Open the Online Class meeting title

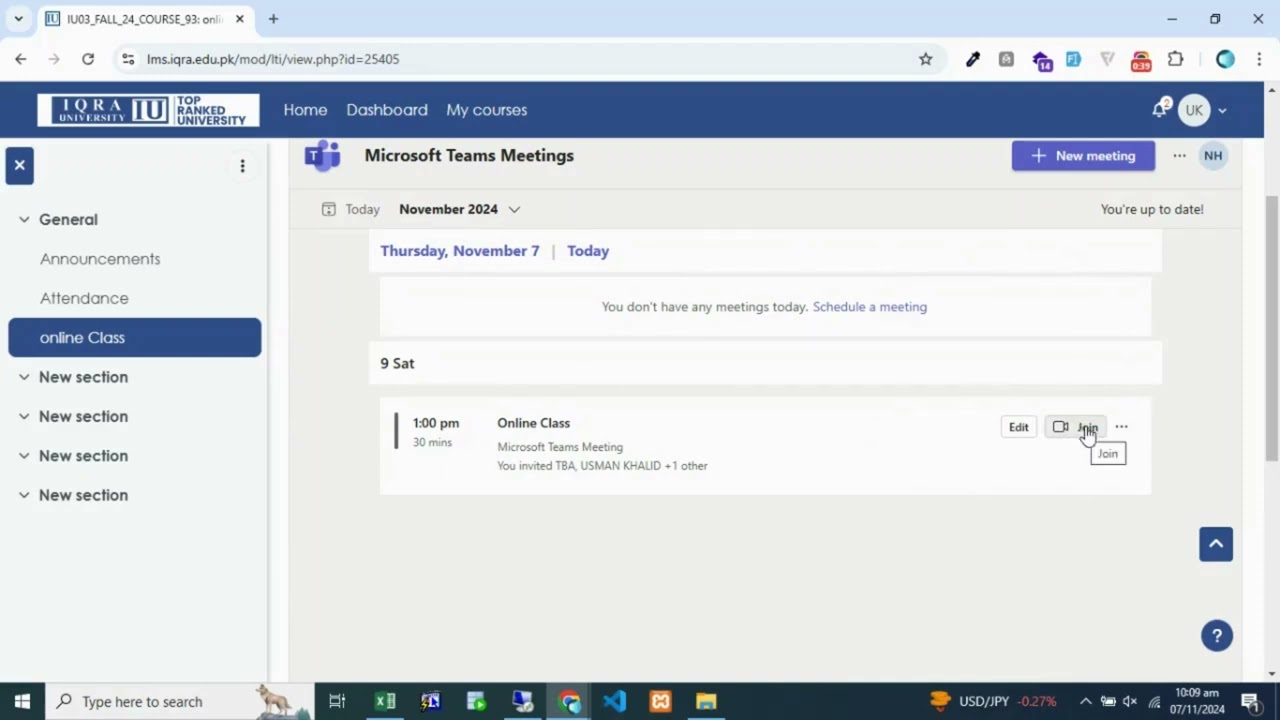coord(533,423)
